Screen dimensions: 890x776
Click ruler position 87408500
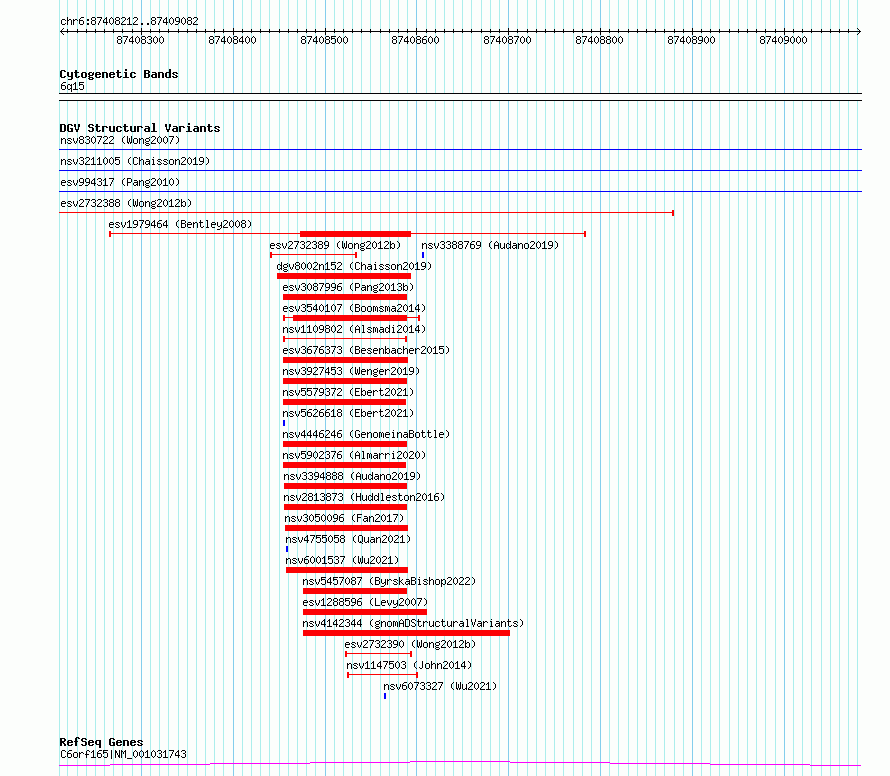[x=324, y=40]
